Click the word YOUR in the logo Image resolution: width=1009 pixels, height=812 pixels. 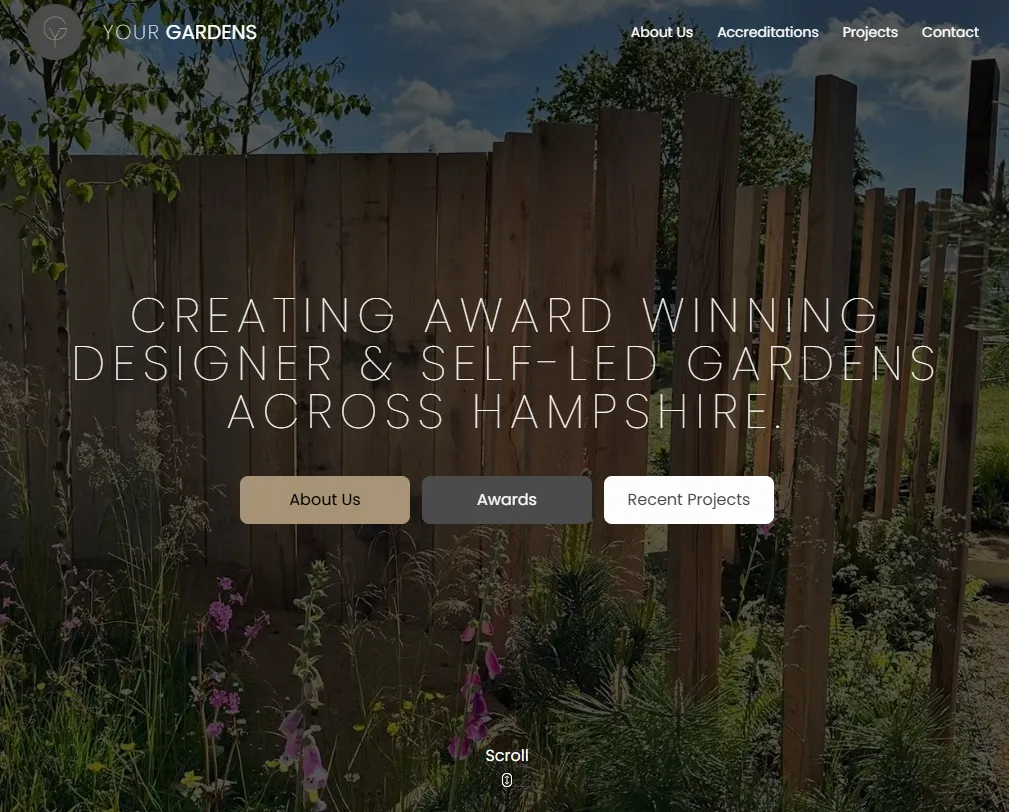pyautogui.click(x=131, y=32)
